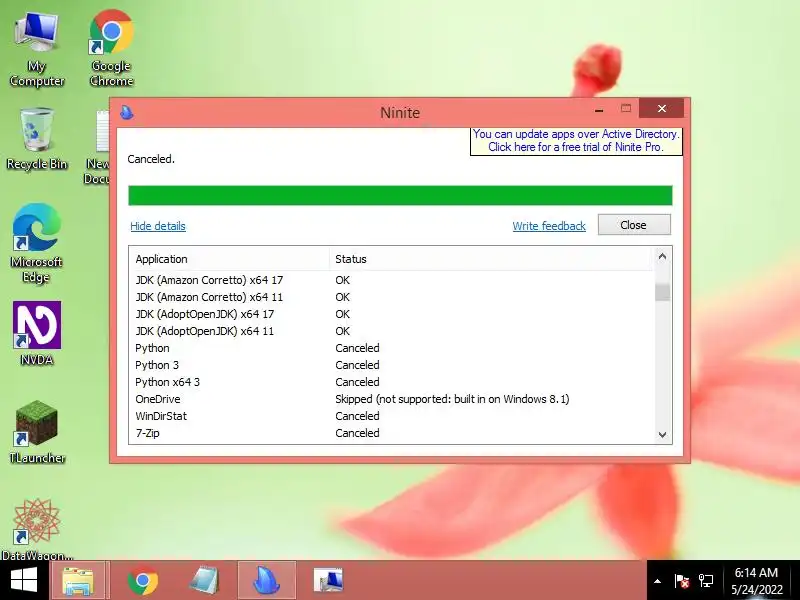Show hidden system tray icons
Viewport: 800px width, 600px height.
(658, 581)
